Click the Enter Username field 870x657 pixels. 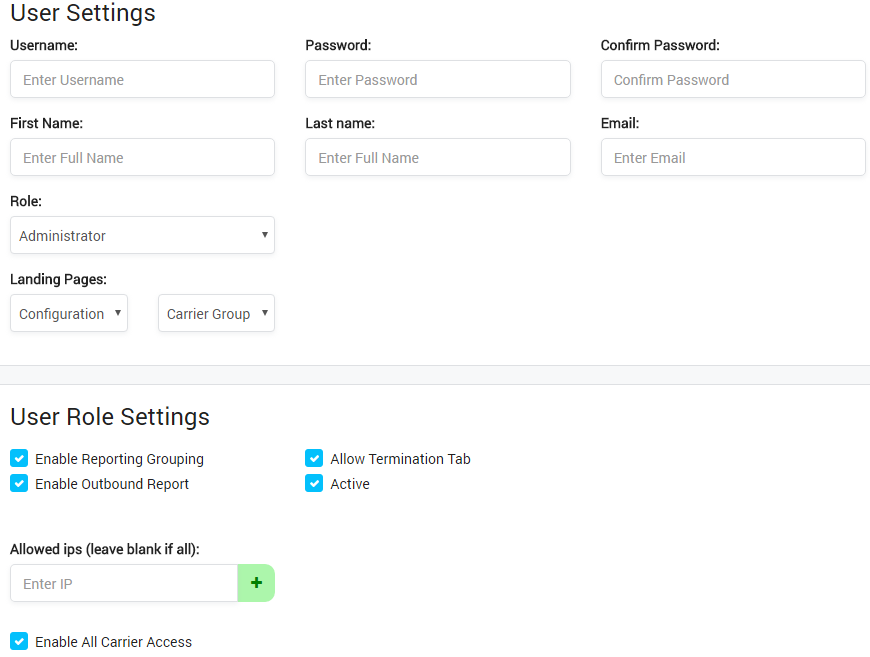(x=142, y=79)
